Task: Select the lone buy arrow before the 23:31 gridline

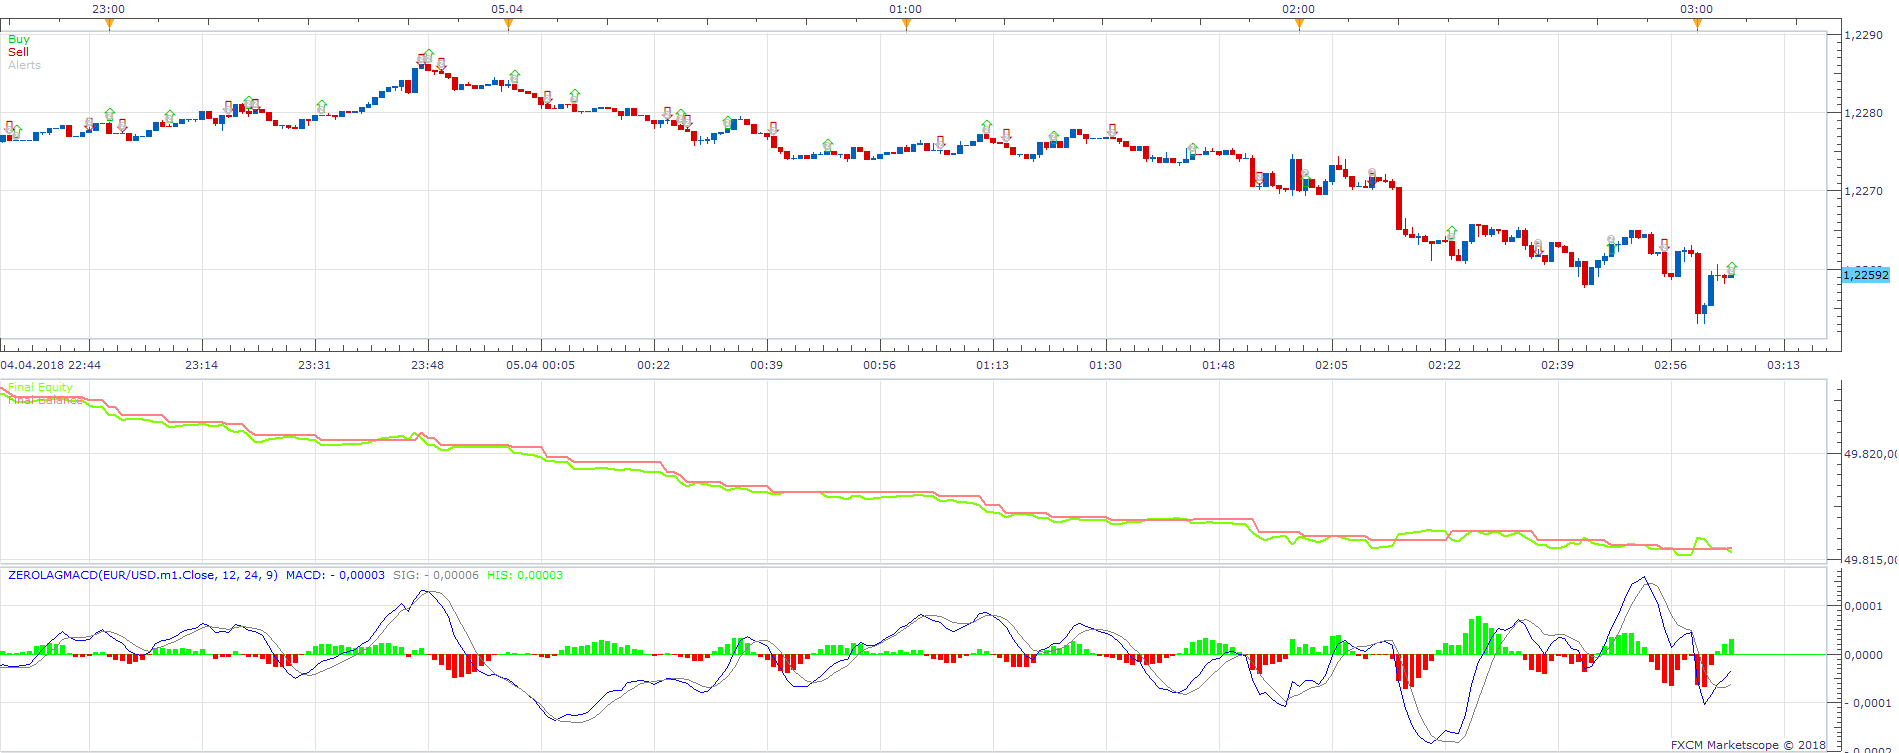Action: tap(321, 106)
